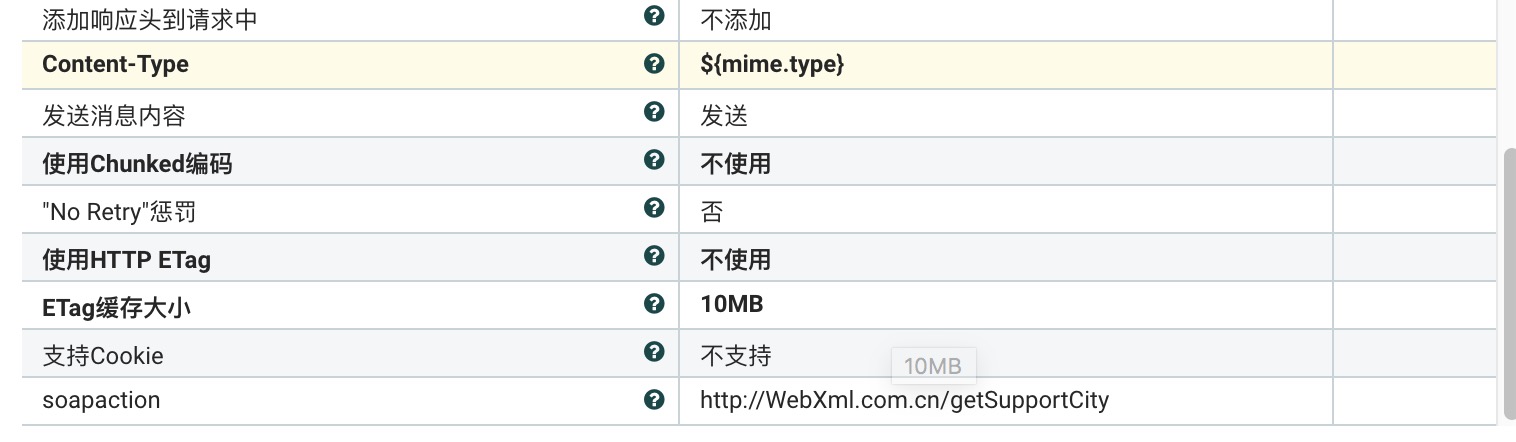This screenshot has width=1516, height=442.
Task: Click the 10MB ETag cache value
Action: [732, 305]
